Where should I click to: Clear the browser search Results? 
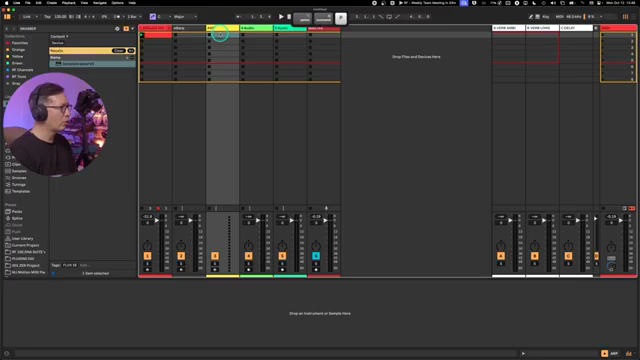tap(118, 51)
